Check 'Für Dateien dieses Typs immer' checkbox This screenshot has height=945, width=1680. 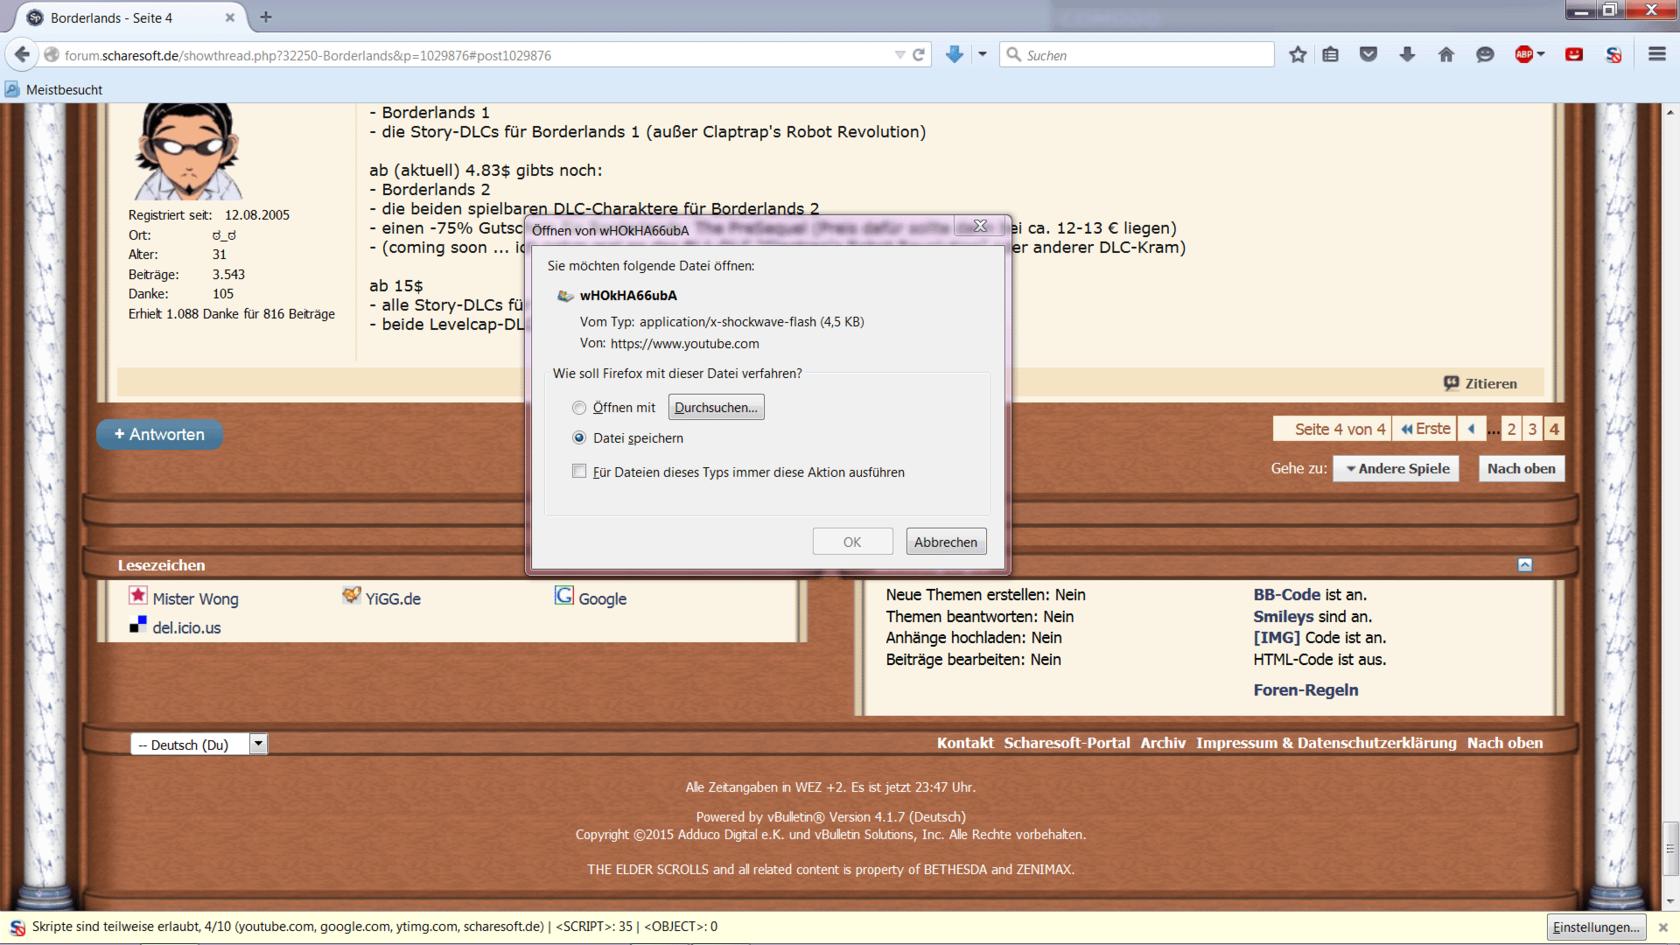[579, 471]
